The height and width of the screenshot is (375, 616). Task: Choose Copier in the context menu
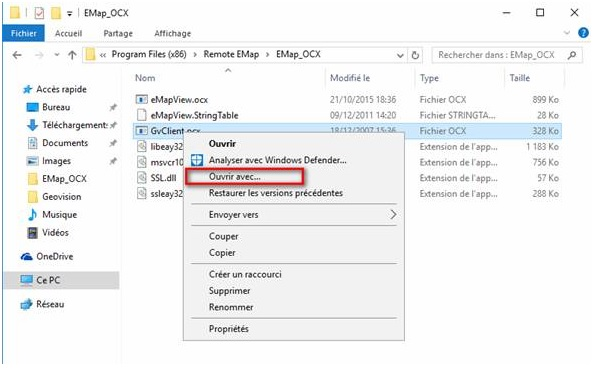pyautogui.click(x=222, y=253)
